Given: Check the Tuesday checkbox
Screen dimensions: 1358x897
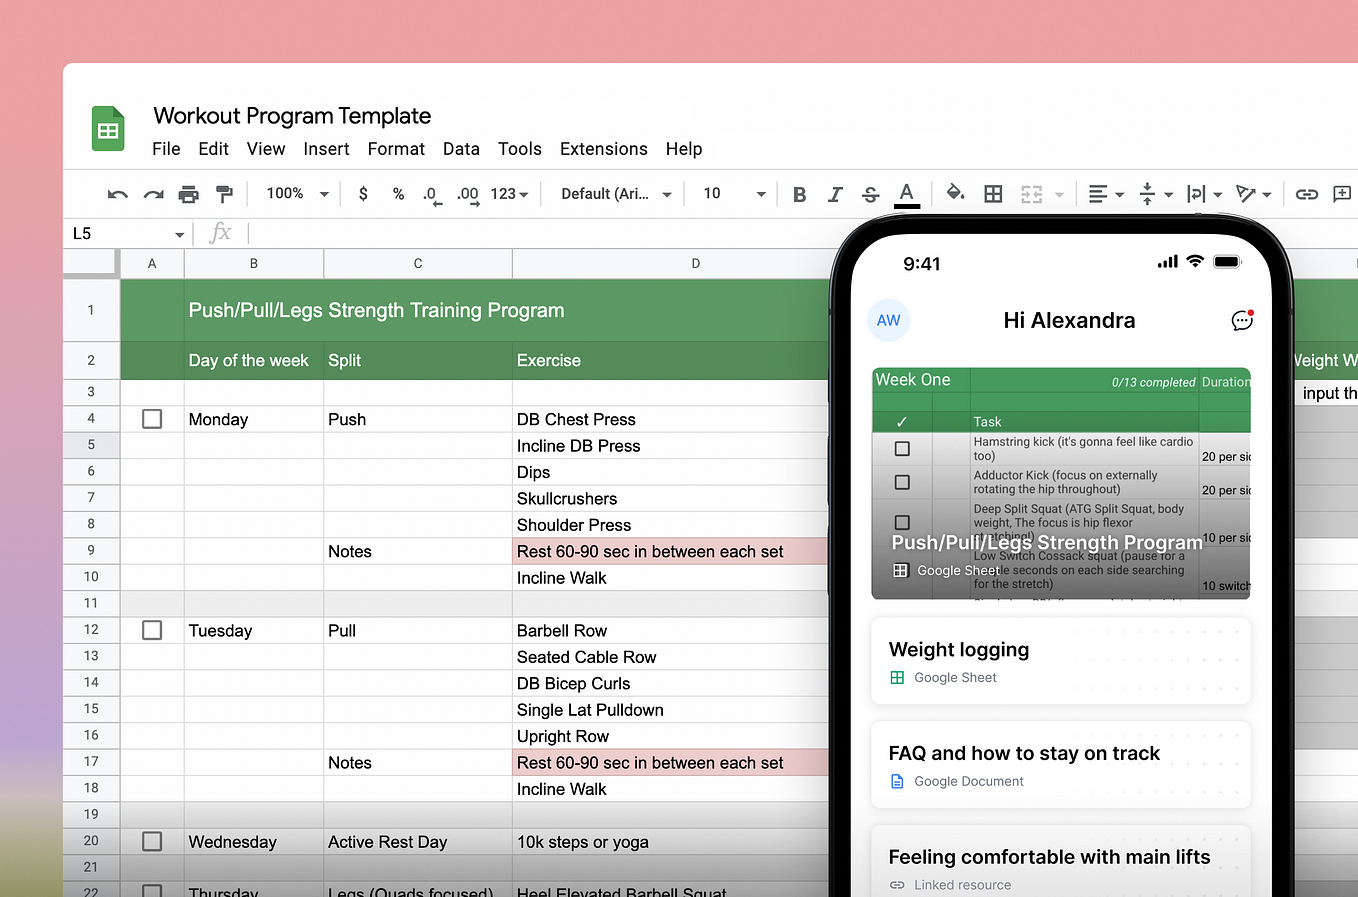Looking at the screenshot, I should [152, 630].
